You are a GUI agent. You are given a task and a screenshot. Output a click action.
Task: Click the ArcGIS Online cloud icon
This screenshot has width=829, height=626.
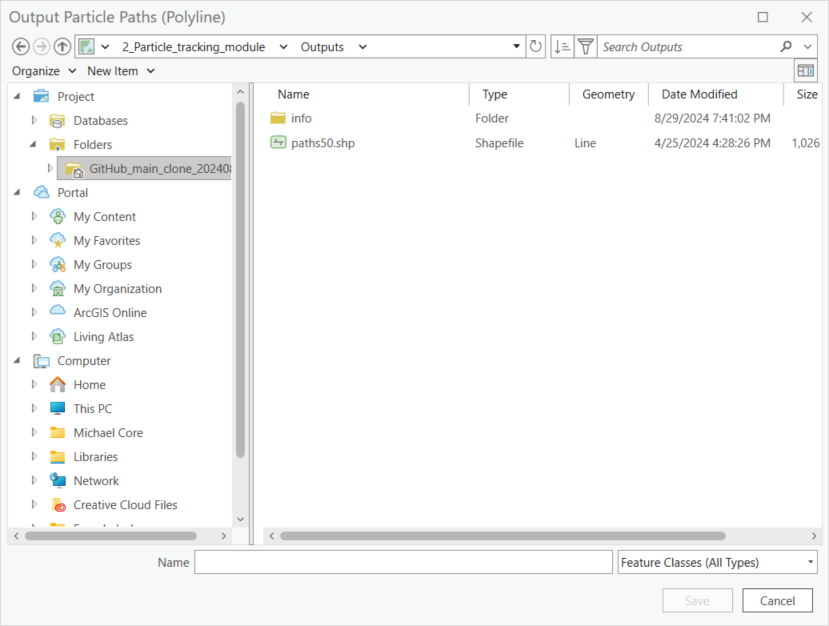pyautogui.click(x=57, y=312)
